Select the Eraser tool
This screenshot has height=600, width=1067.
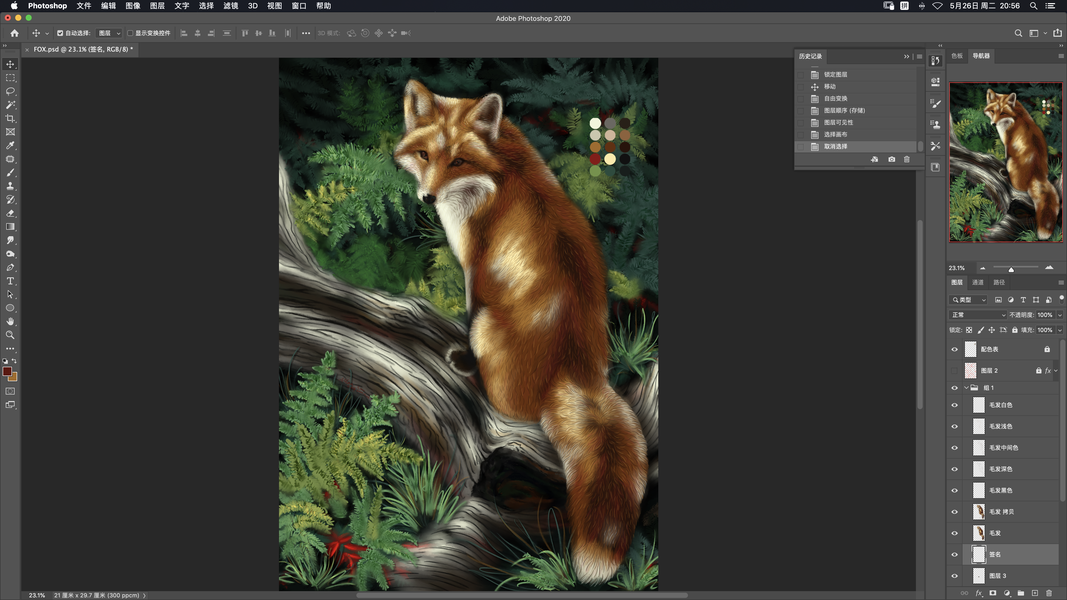10,213
